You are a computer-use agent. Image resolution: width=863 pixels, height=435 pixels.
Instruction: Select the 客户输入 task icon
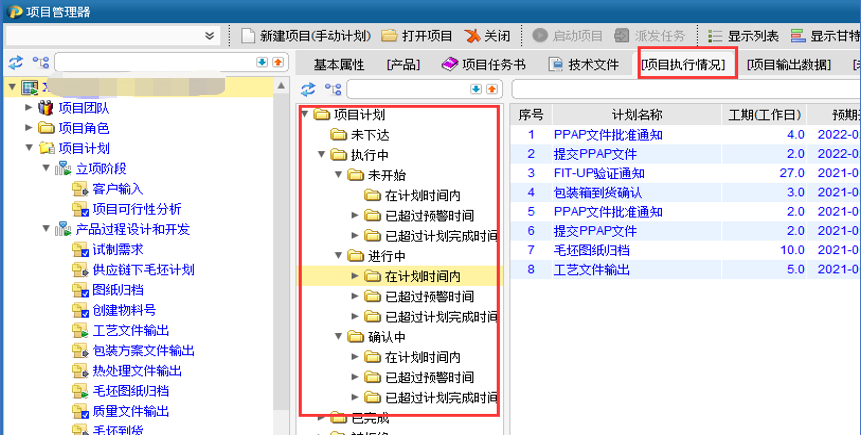click(x=80, y=189)
